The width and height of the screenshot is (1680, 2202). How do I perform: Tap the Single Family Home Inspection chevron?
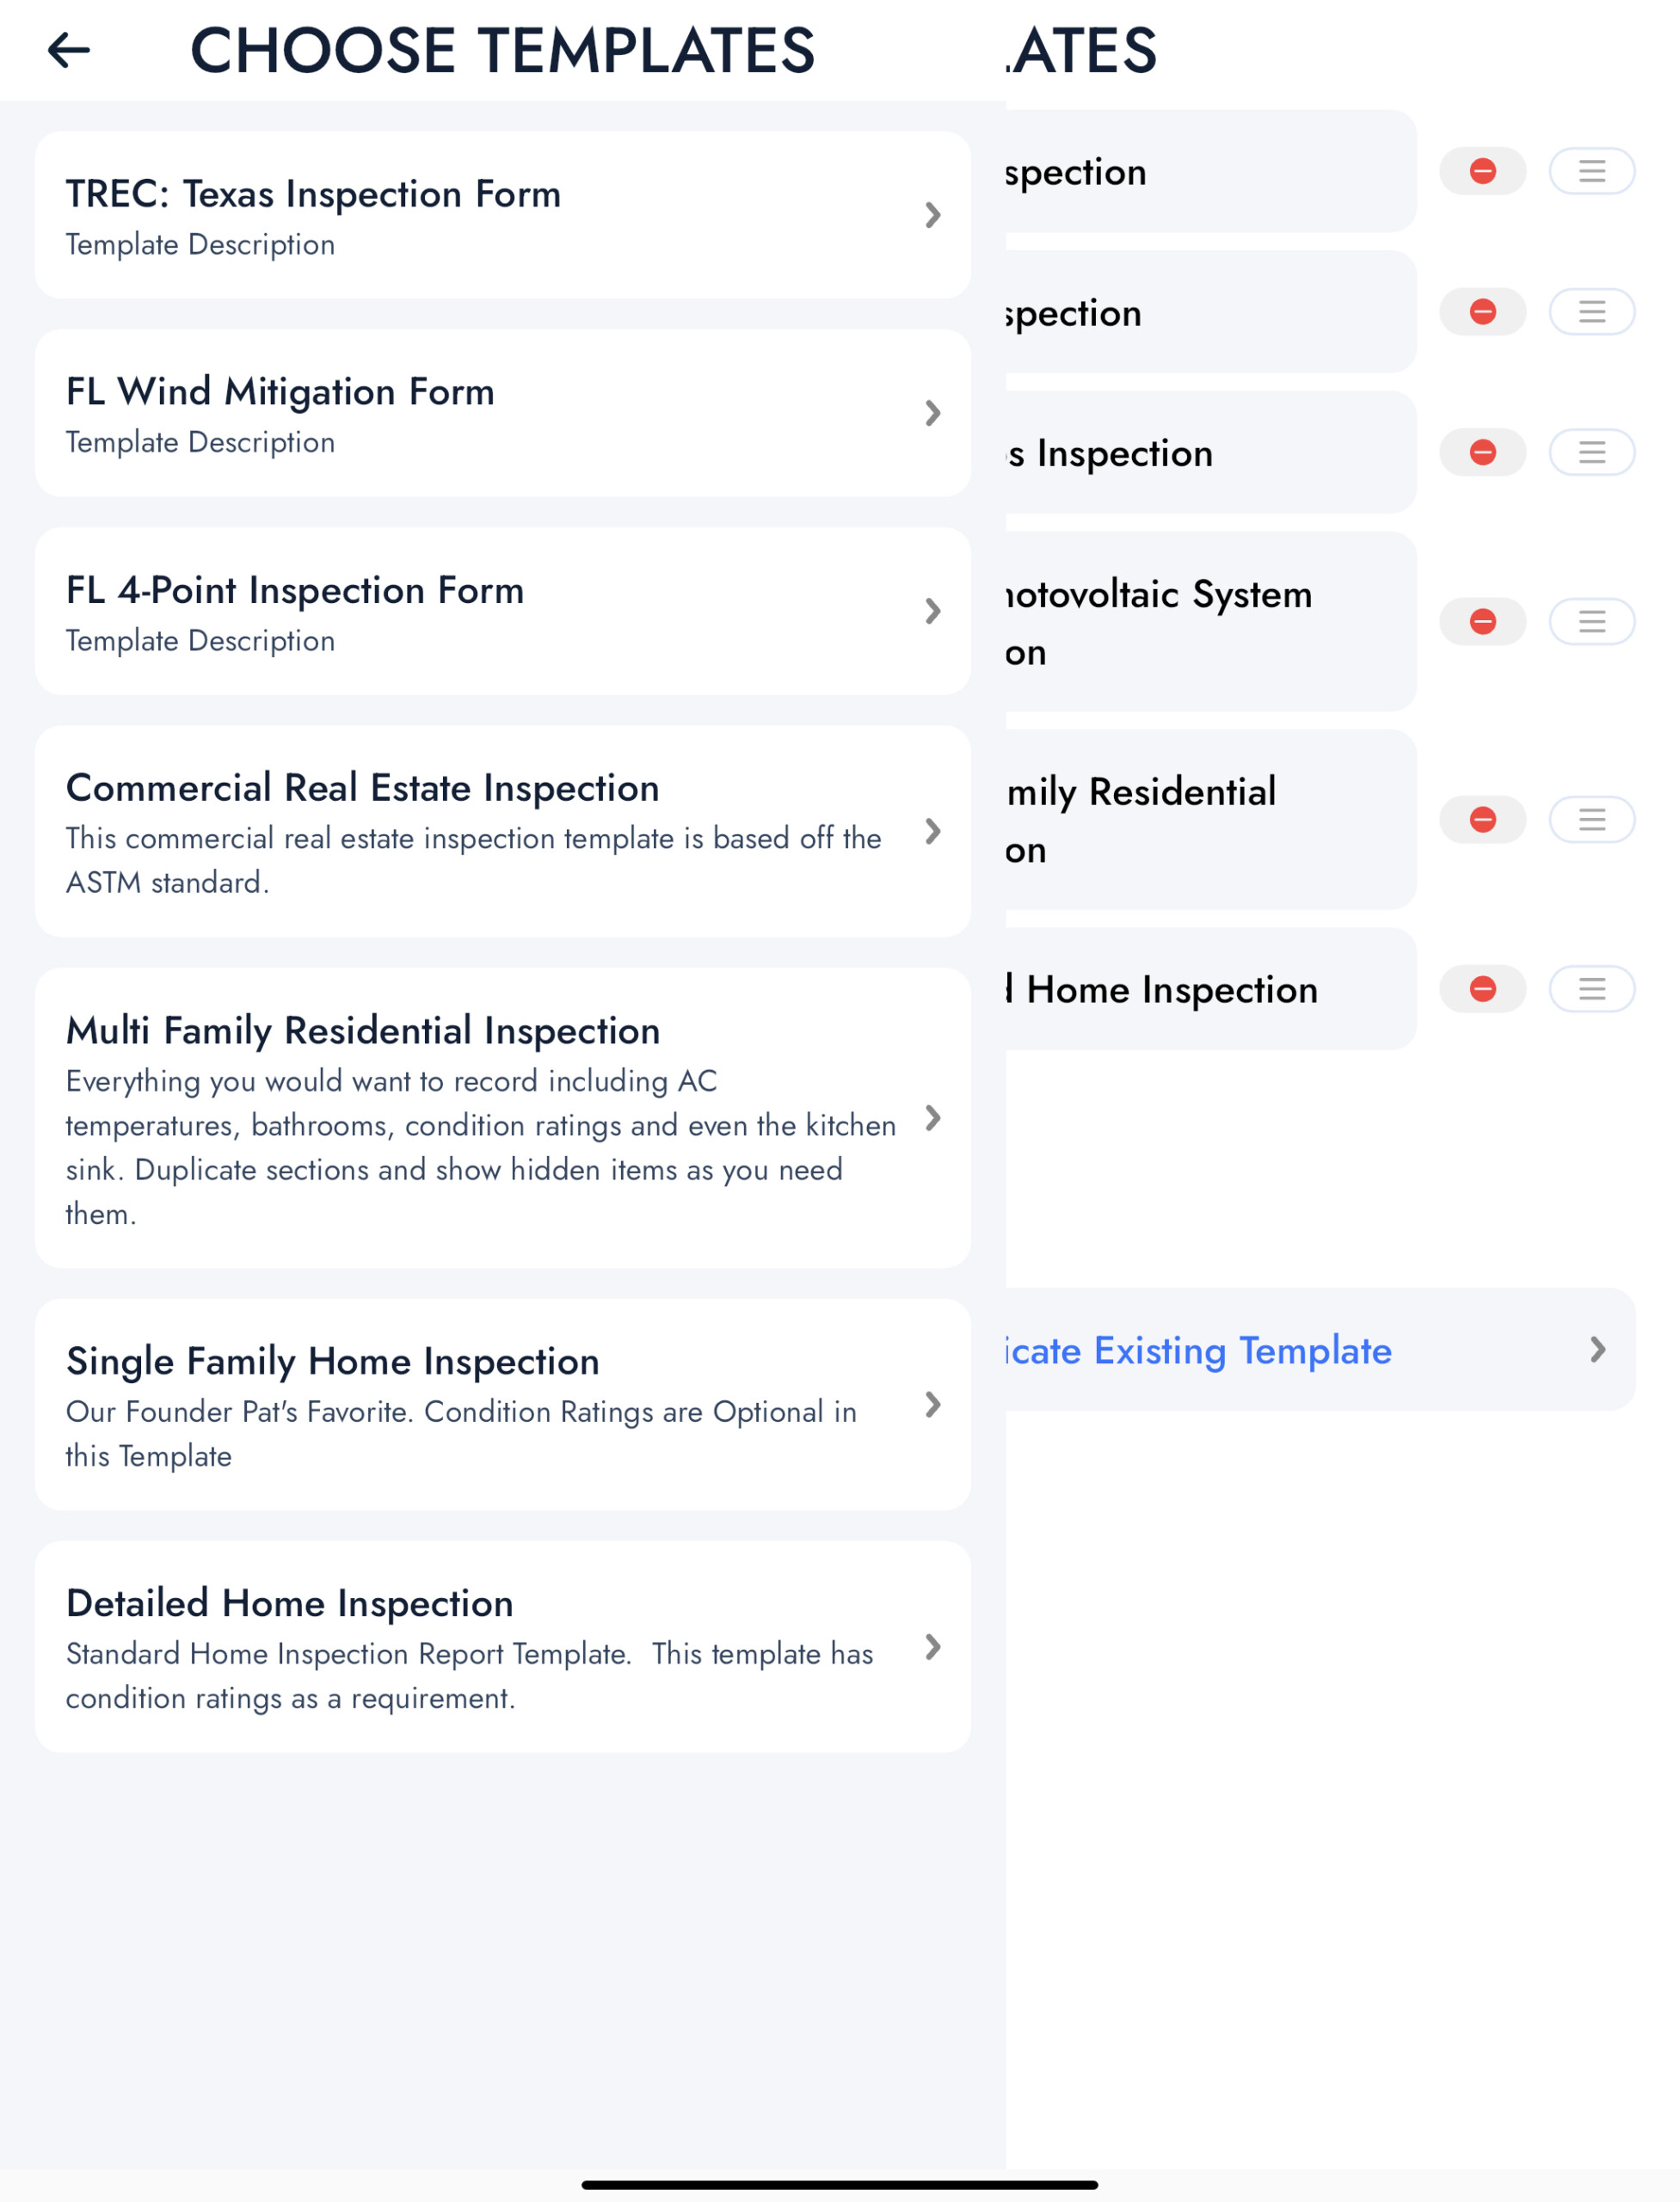pyautogui.click(x=932, y=1405)
